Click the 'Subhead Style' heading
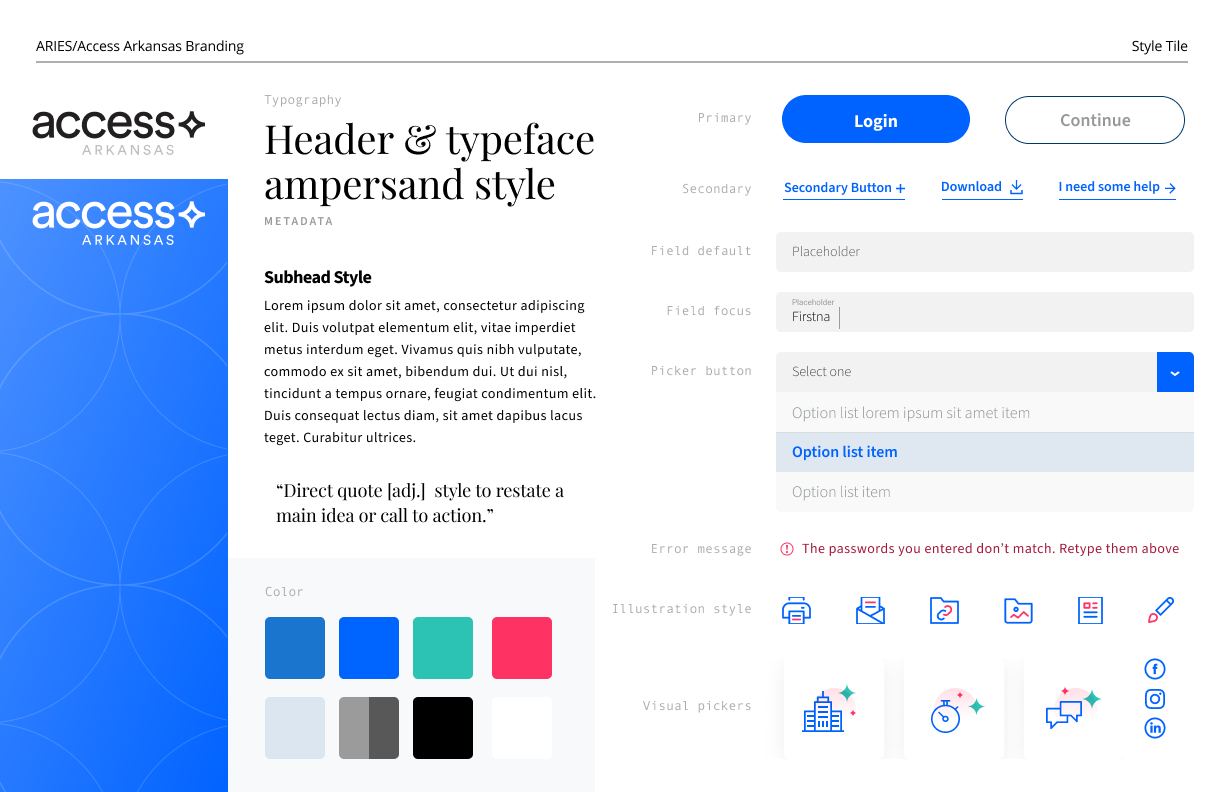 coord(318,278)
